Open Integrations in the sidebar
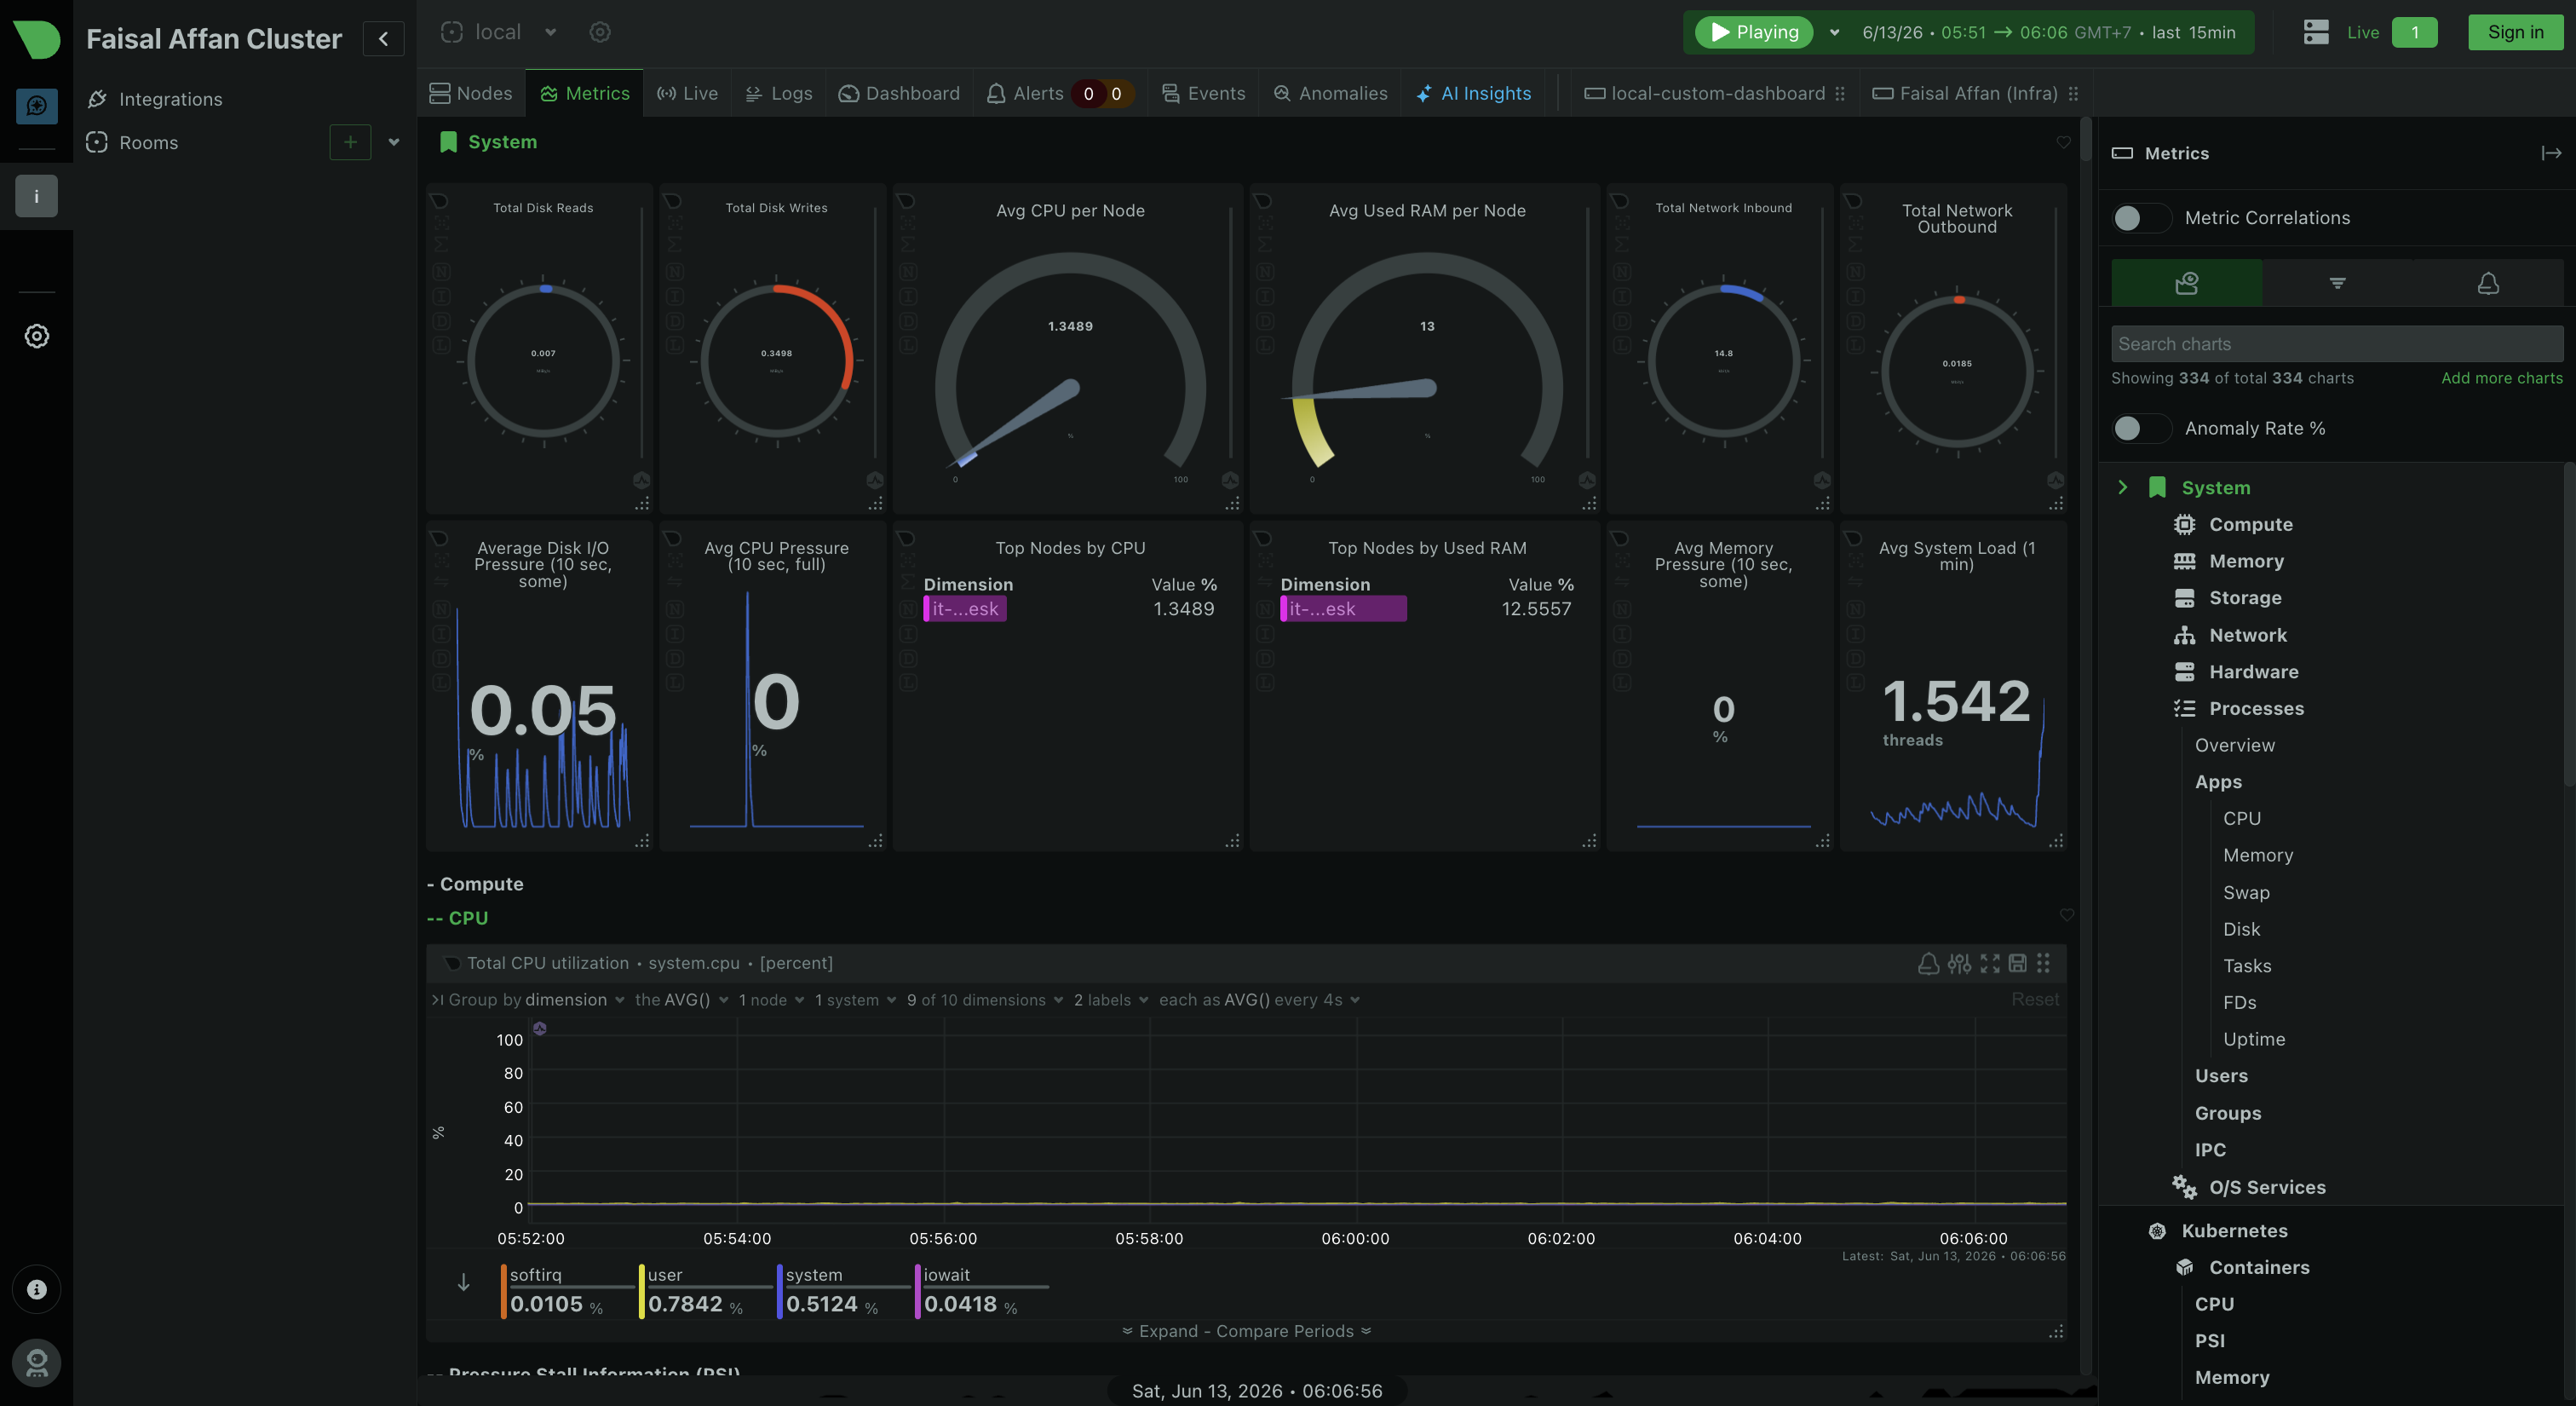 pyautogui.click(x=171, y=99)
